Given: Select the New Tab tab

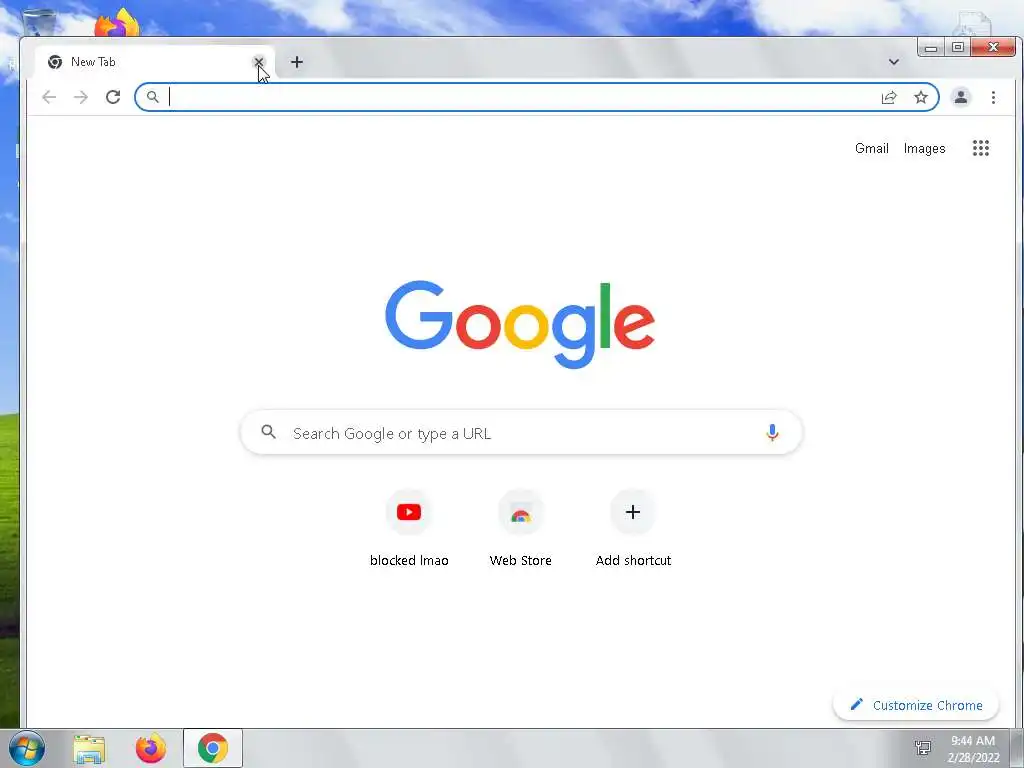Looking at the screenshot, I should (154, 62).
